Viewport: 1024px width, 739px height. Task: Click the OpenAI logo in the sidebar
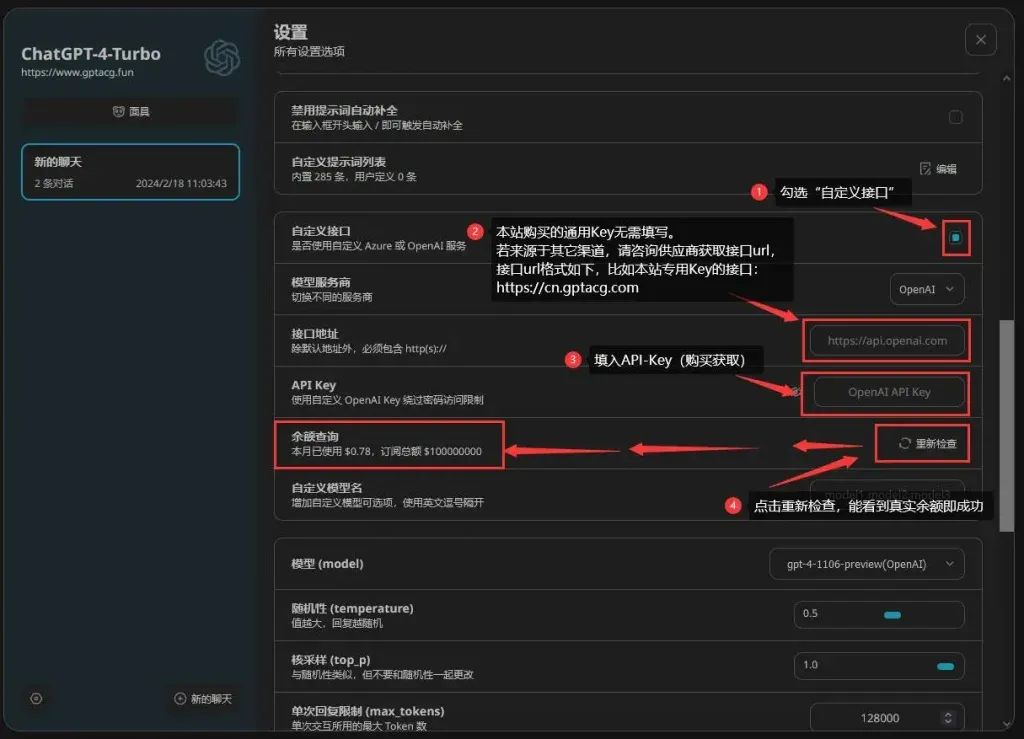(x=221, y=58)
